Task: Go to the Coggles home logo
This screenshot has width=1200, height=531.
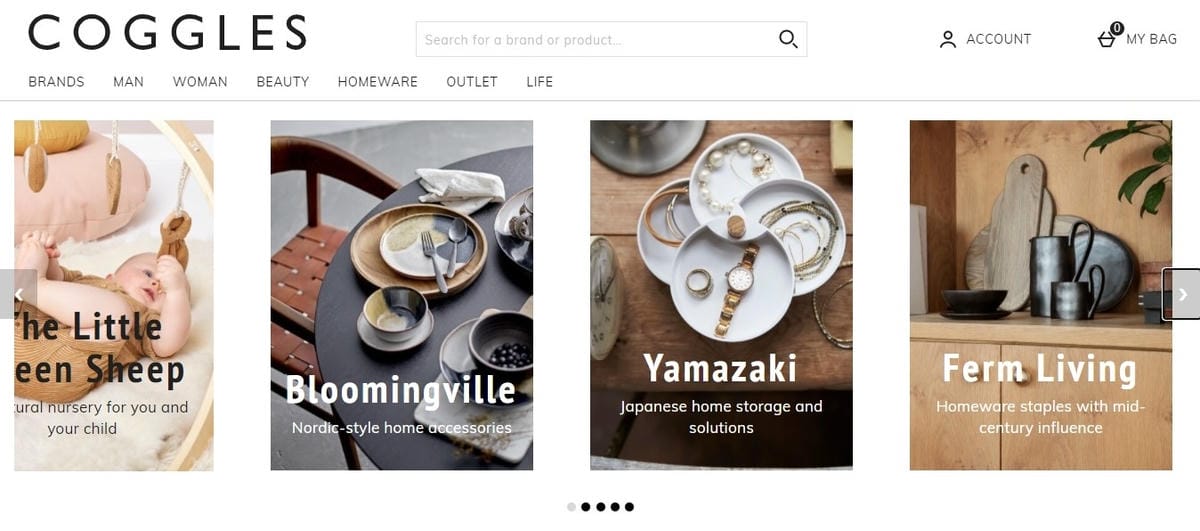Action: (167, 33)
